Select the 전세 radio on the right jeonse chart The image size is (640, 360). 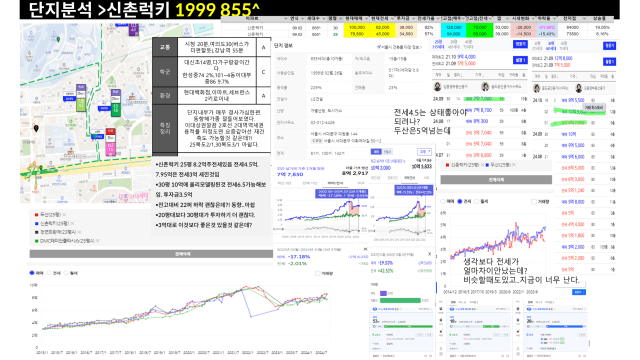click(x=460, y=201)
